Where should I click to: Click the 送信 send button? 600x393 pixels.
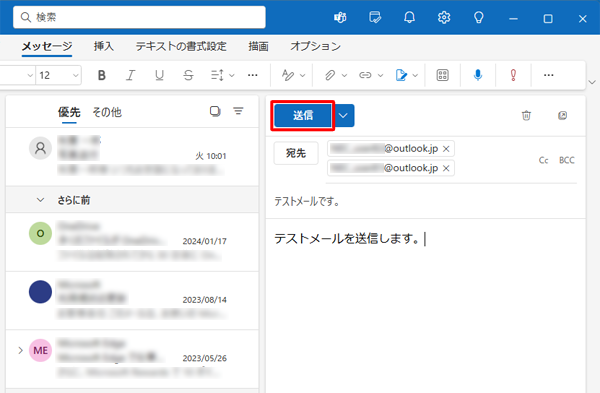[303, 115]
